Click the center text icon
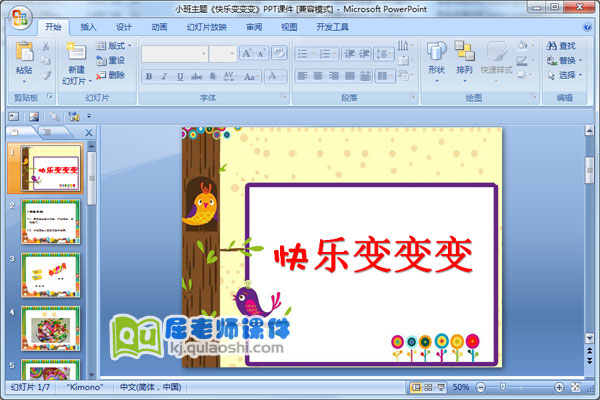The height and width of the screenshot is (400, 600). click(x=318, y=76)
